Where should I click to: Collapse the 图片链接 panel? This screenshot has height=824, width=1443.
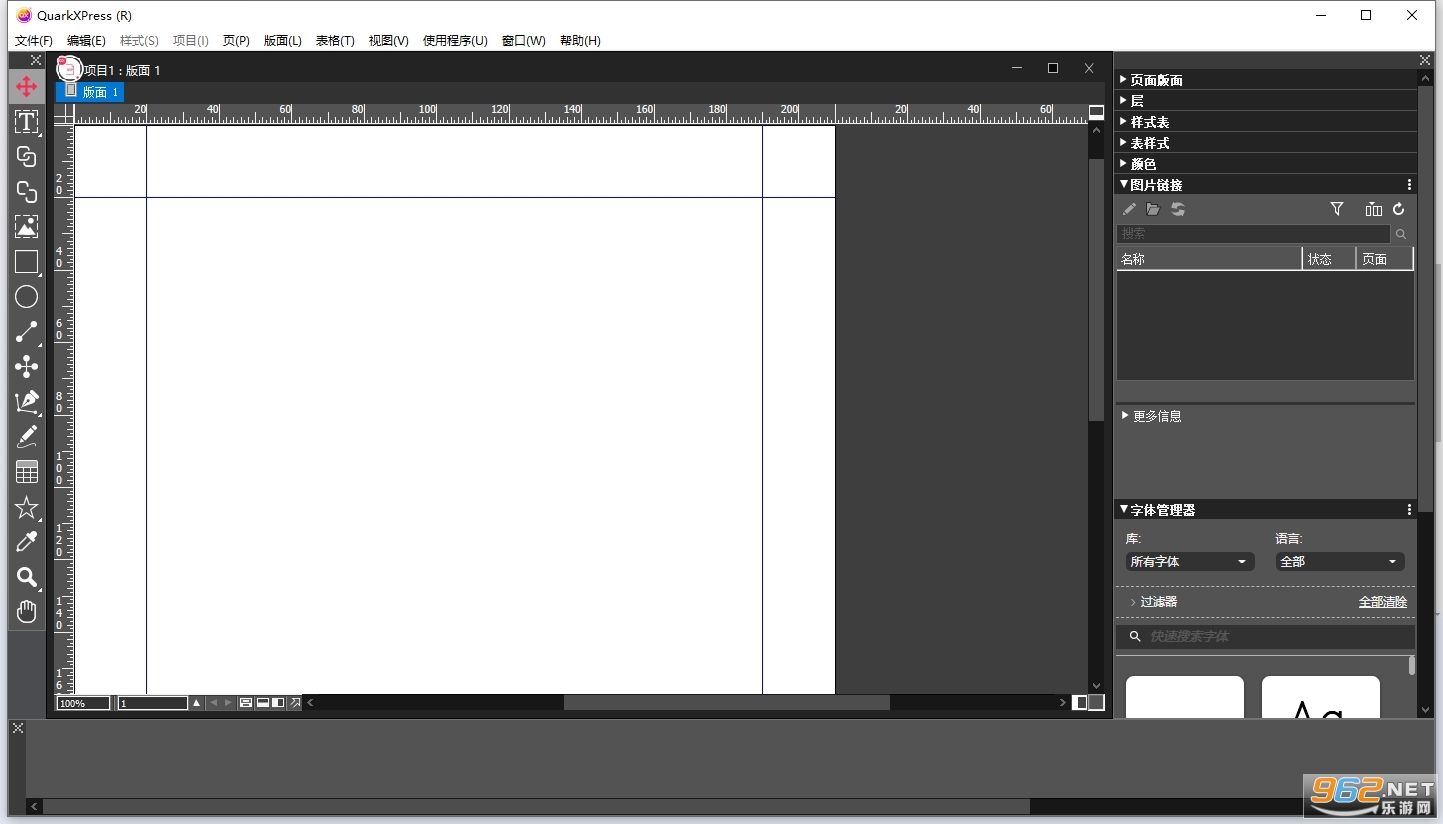[x=1124, y=184]
